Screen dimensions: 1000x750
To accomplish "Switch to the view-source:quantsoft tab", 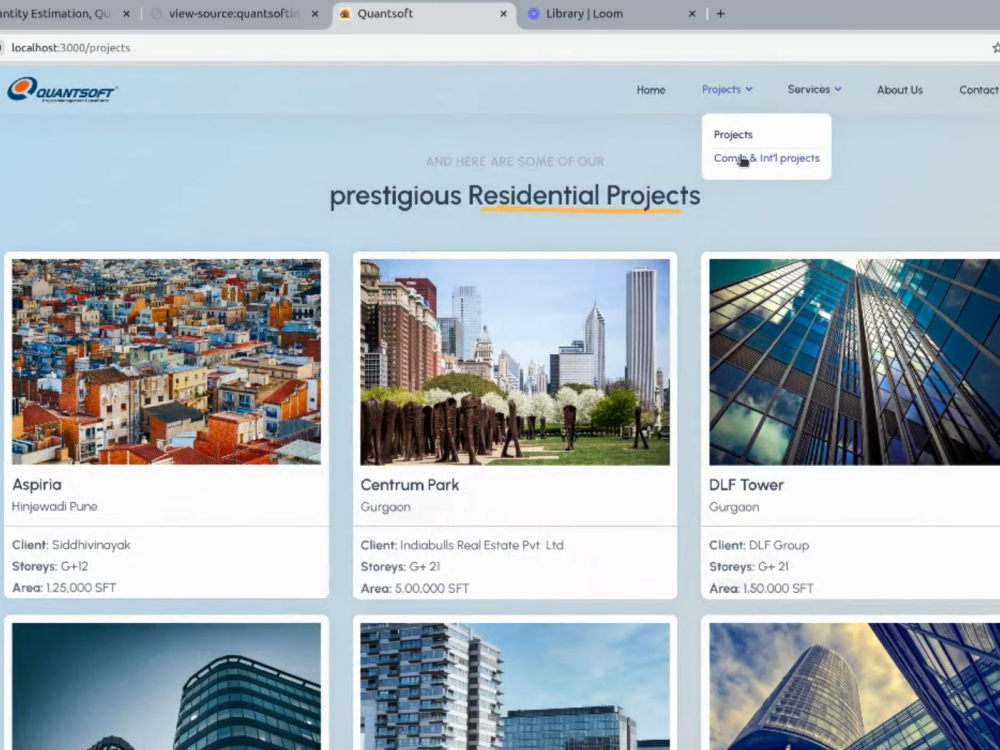I will click(233, 13).
